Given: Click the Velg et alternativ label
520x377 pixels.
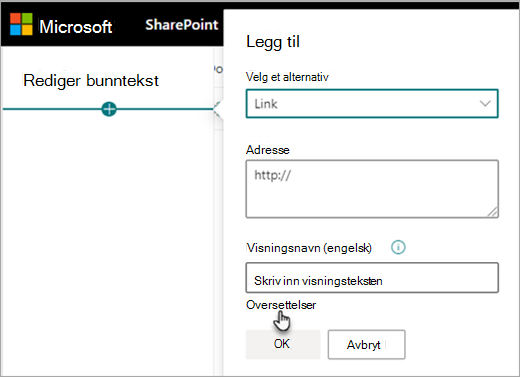Looking at the screenshot, I should click(x=287, y=77).
